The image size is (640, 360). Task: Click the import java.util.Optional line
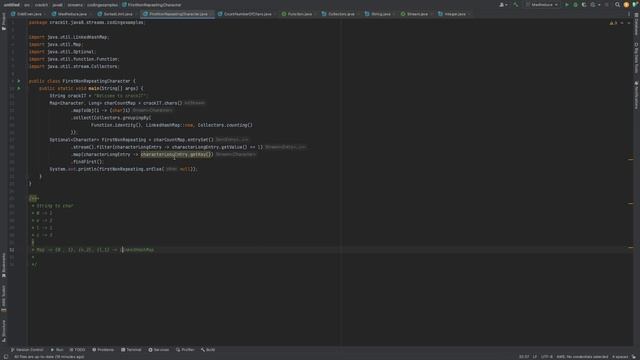tap(62, 52)
